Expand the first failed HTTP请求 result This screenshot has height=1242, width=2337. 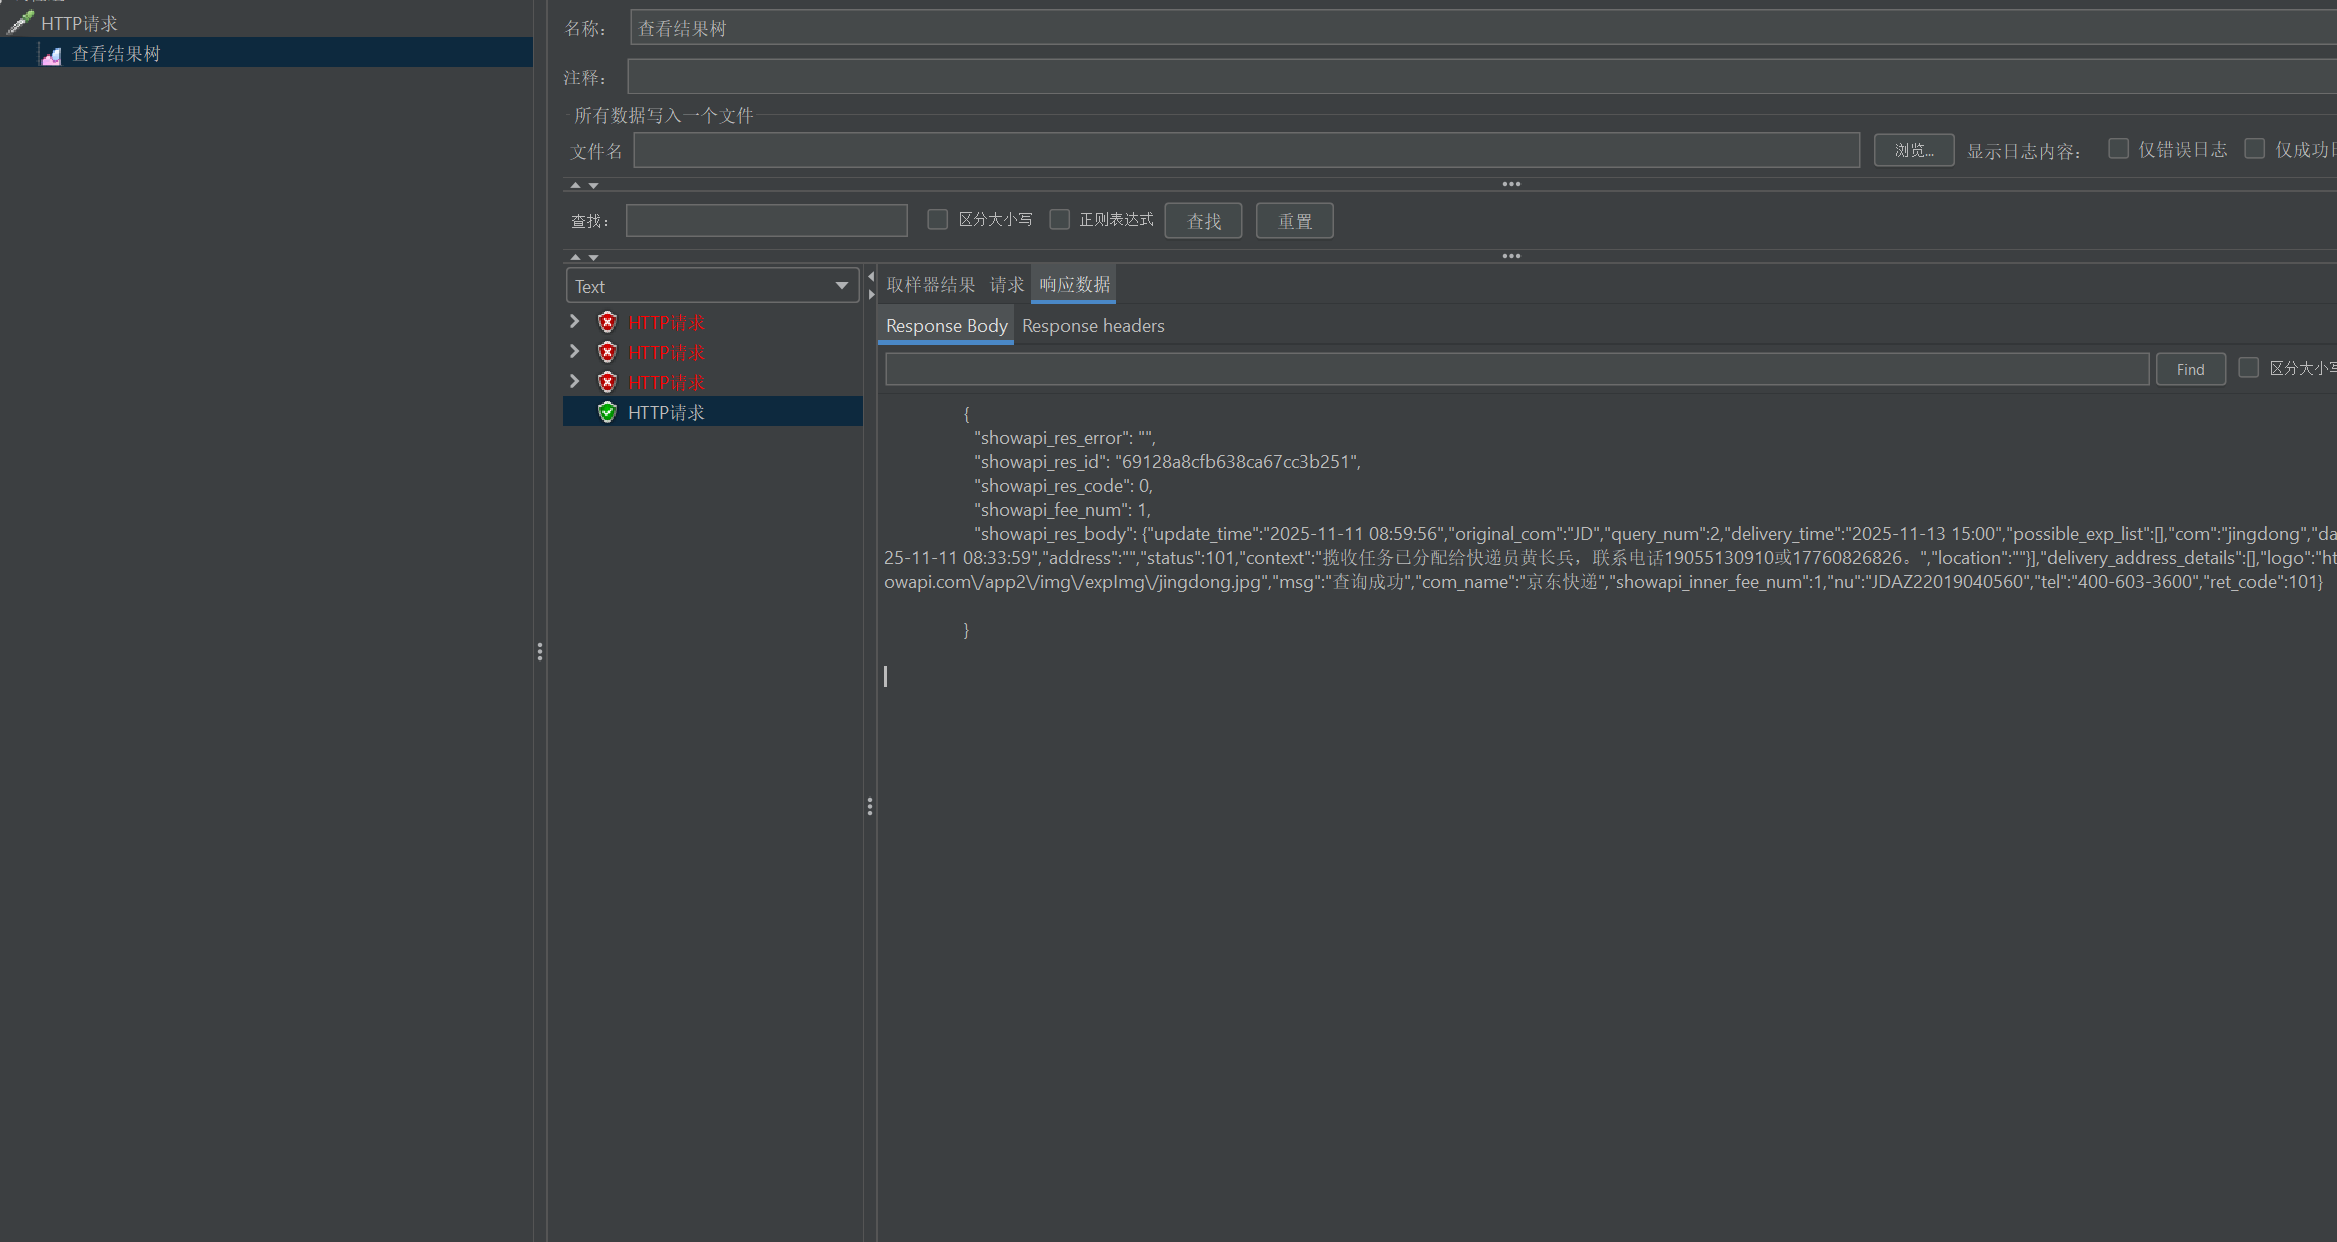pos(574,321)
